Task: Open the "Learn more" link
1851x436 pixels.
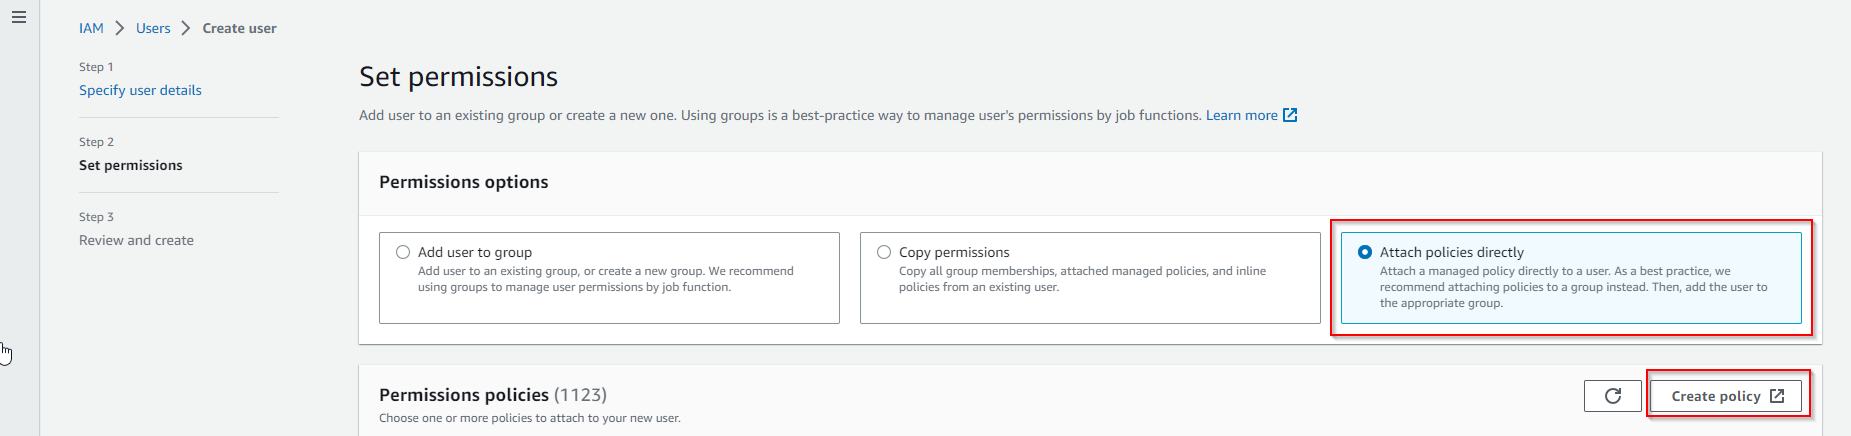Action: pyautogui.click(x=1241, y=115)
